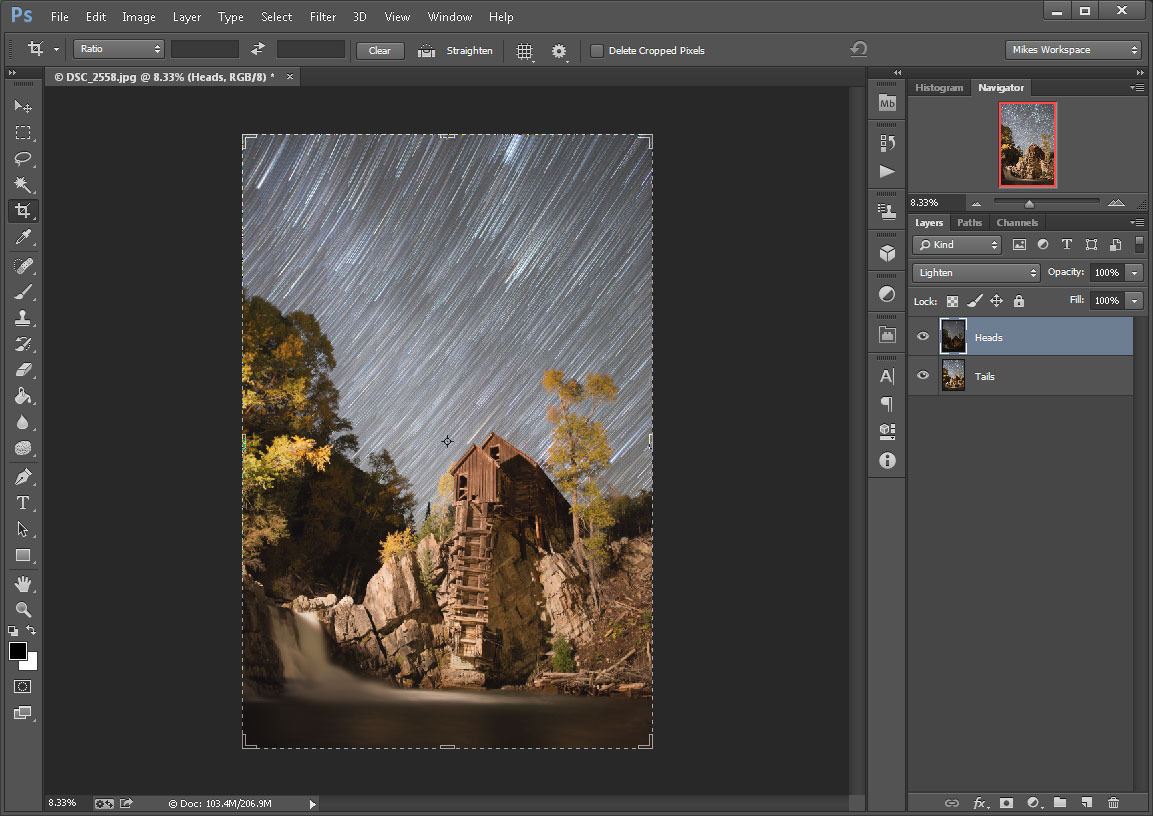The image size is (1153, 816).
Task: Select the Move tool
Action: click(23, 107)
